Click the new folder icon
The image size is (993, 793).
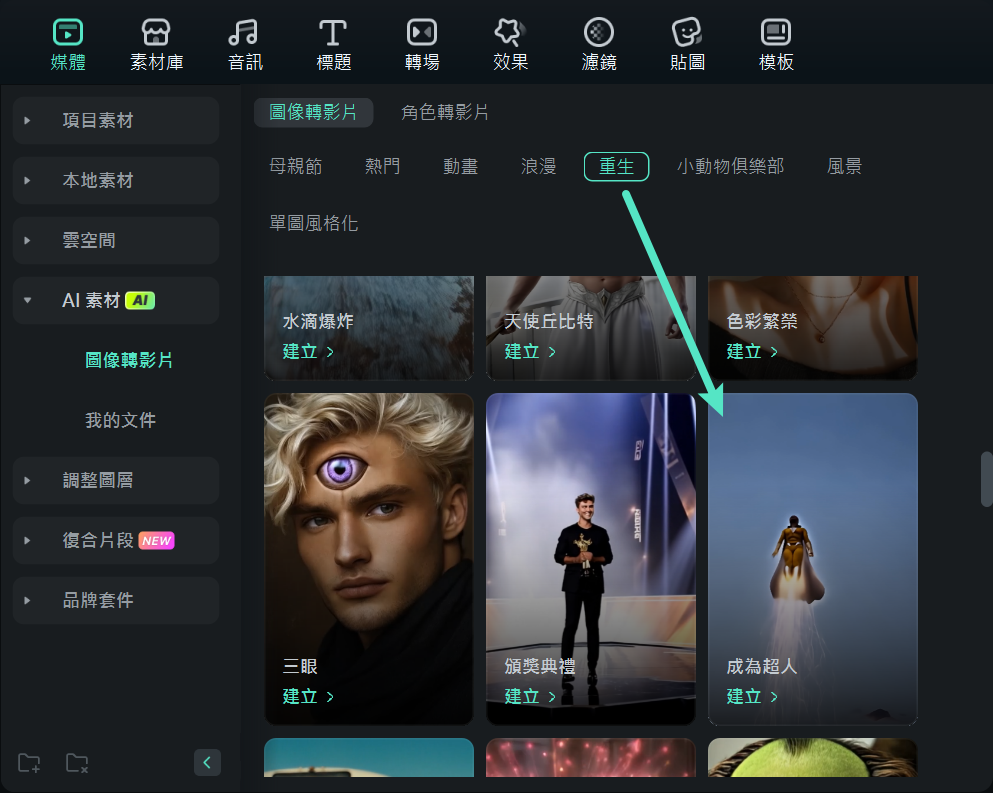point(29,763)
